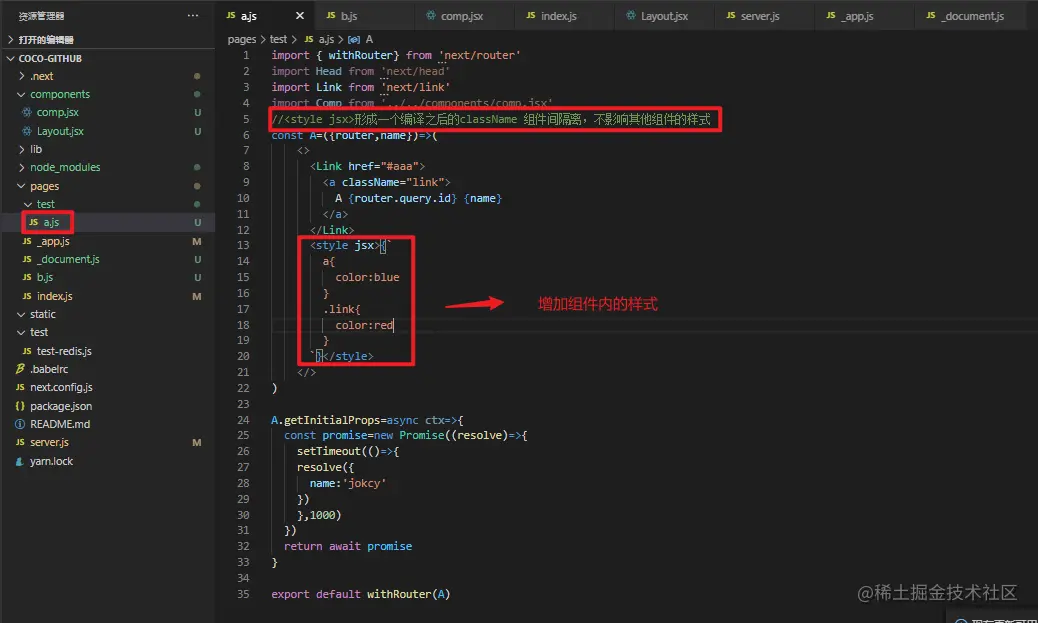The height and width of the screenshot is (623, 1038).
Task: Click the Link href="#aaa" code line
Action: pyautogui.click(x=367, y=166)
